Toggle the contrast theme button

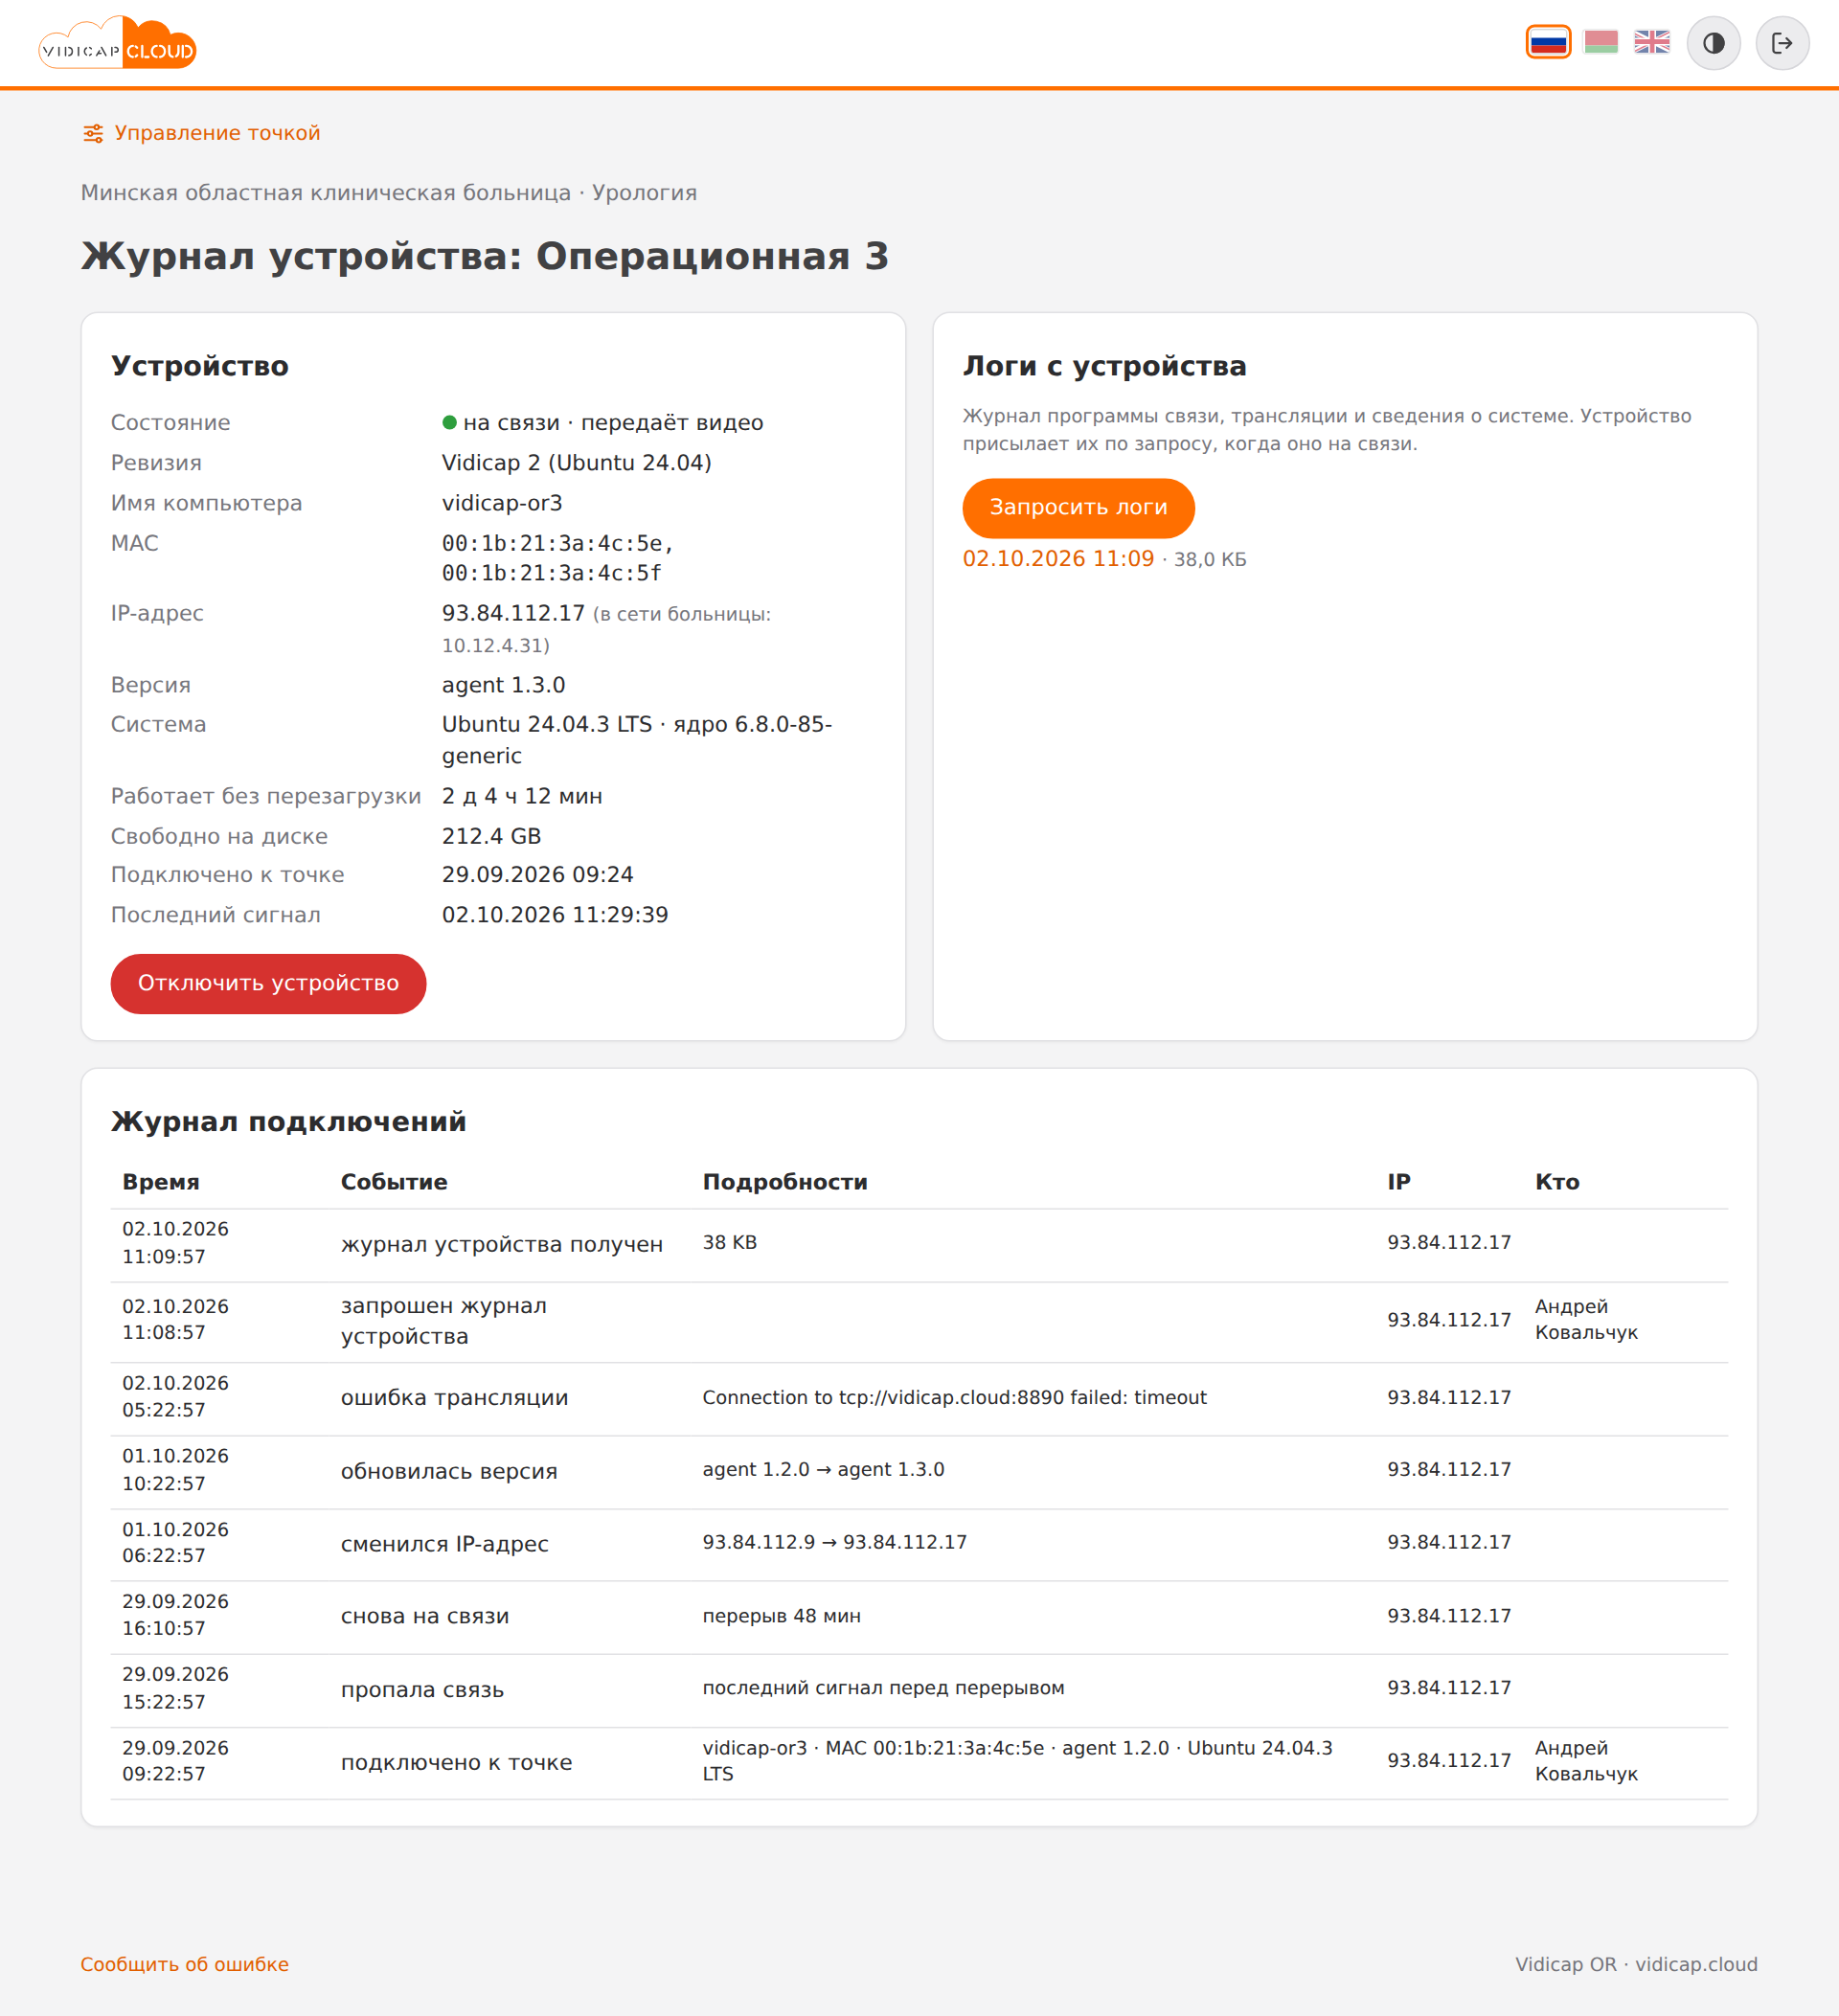(1713, 43)
